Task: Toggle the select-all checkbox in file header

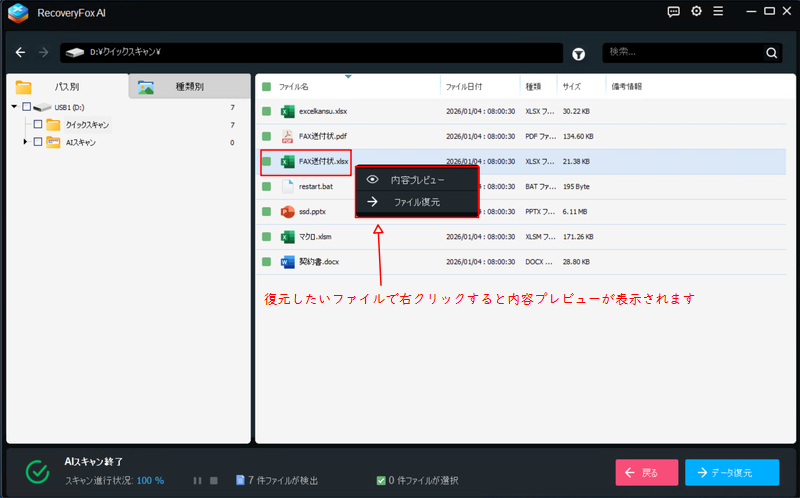Action: click(266, 87)
